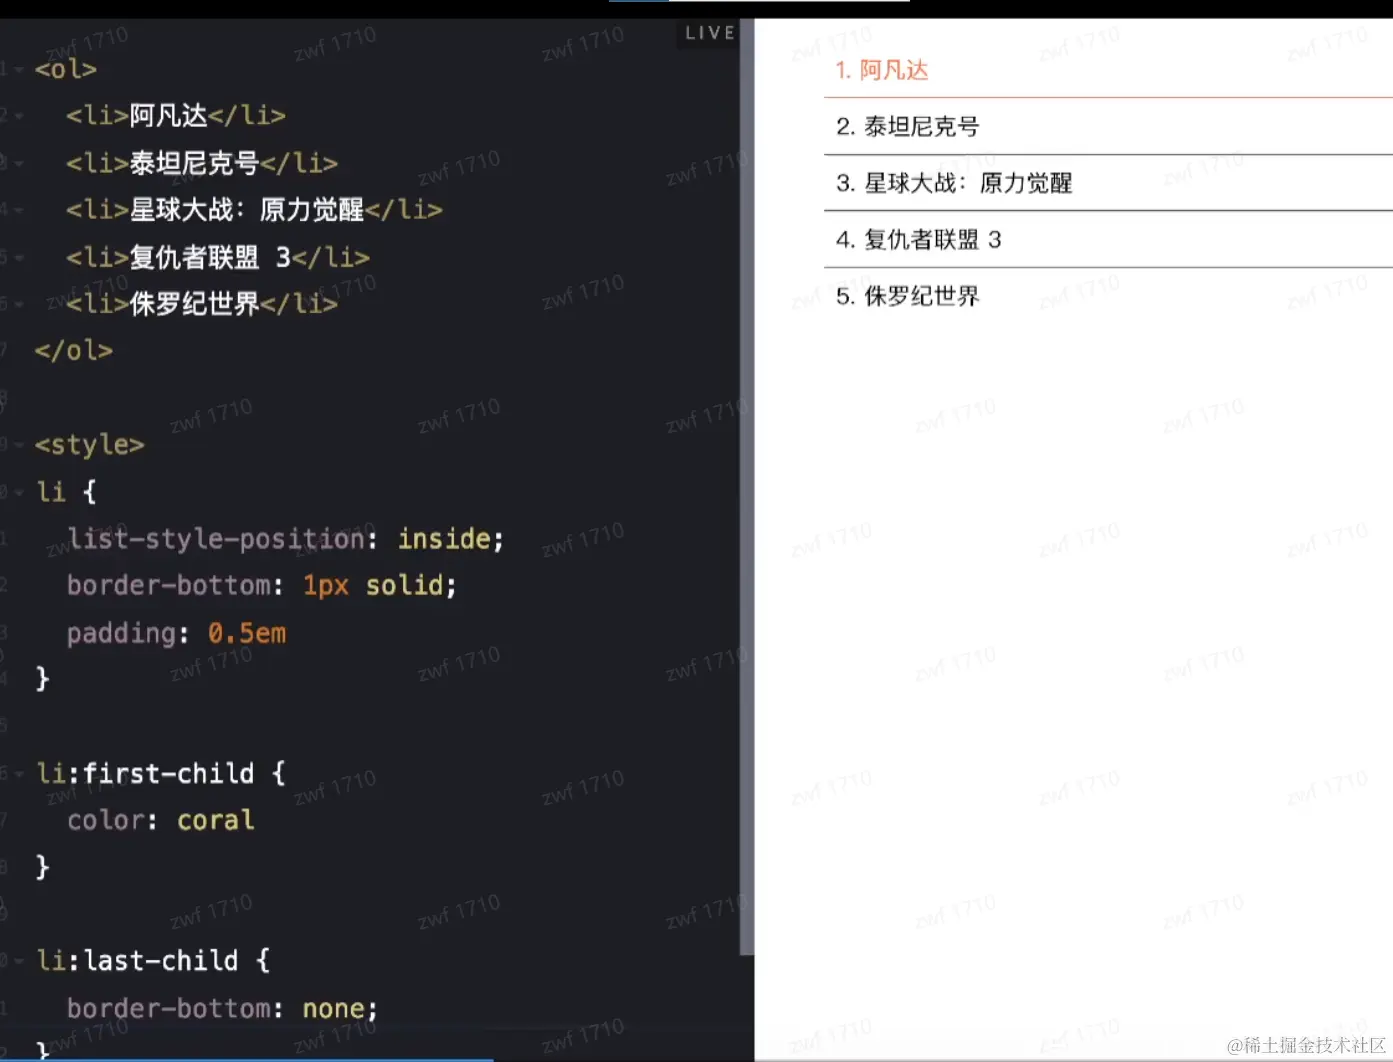Place cursor on <li>侏罗纪世界</li> code line

click(202, 303)
